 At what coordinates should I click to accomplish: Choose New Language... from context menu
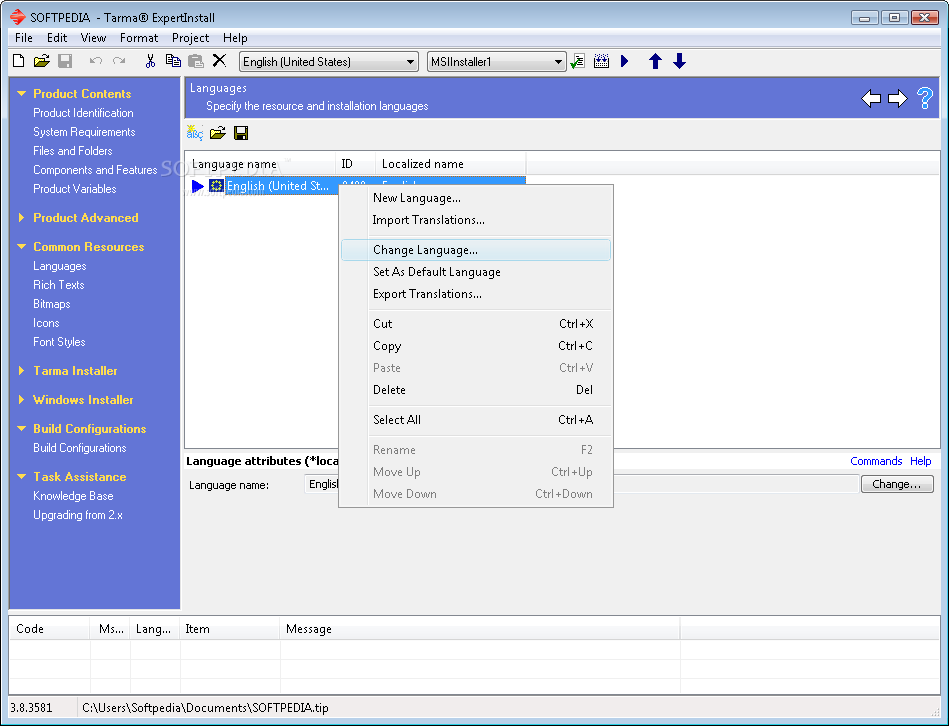coord(476,198)
